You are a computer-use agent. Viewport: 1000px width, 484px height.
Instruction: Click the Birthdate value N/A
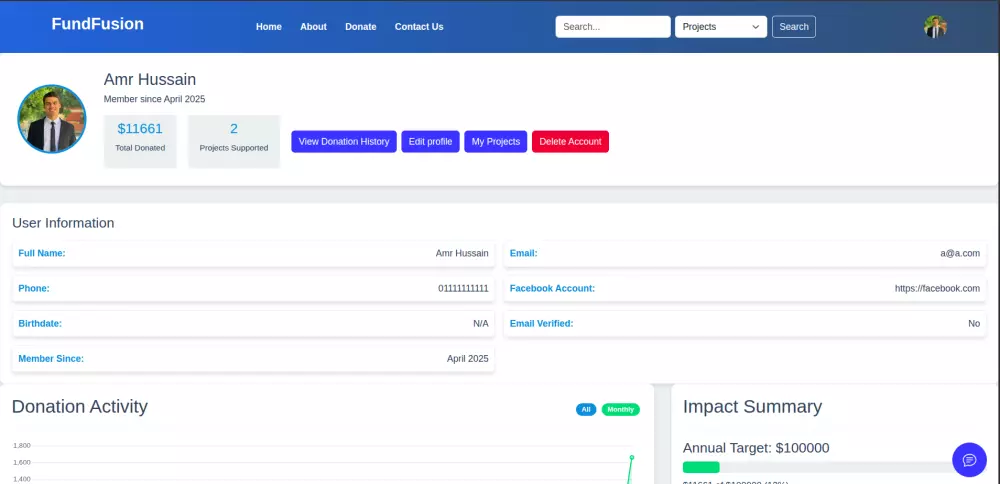click(x=481, y=323)
